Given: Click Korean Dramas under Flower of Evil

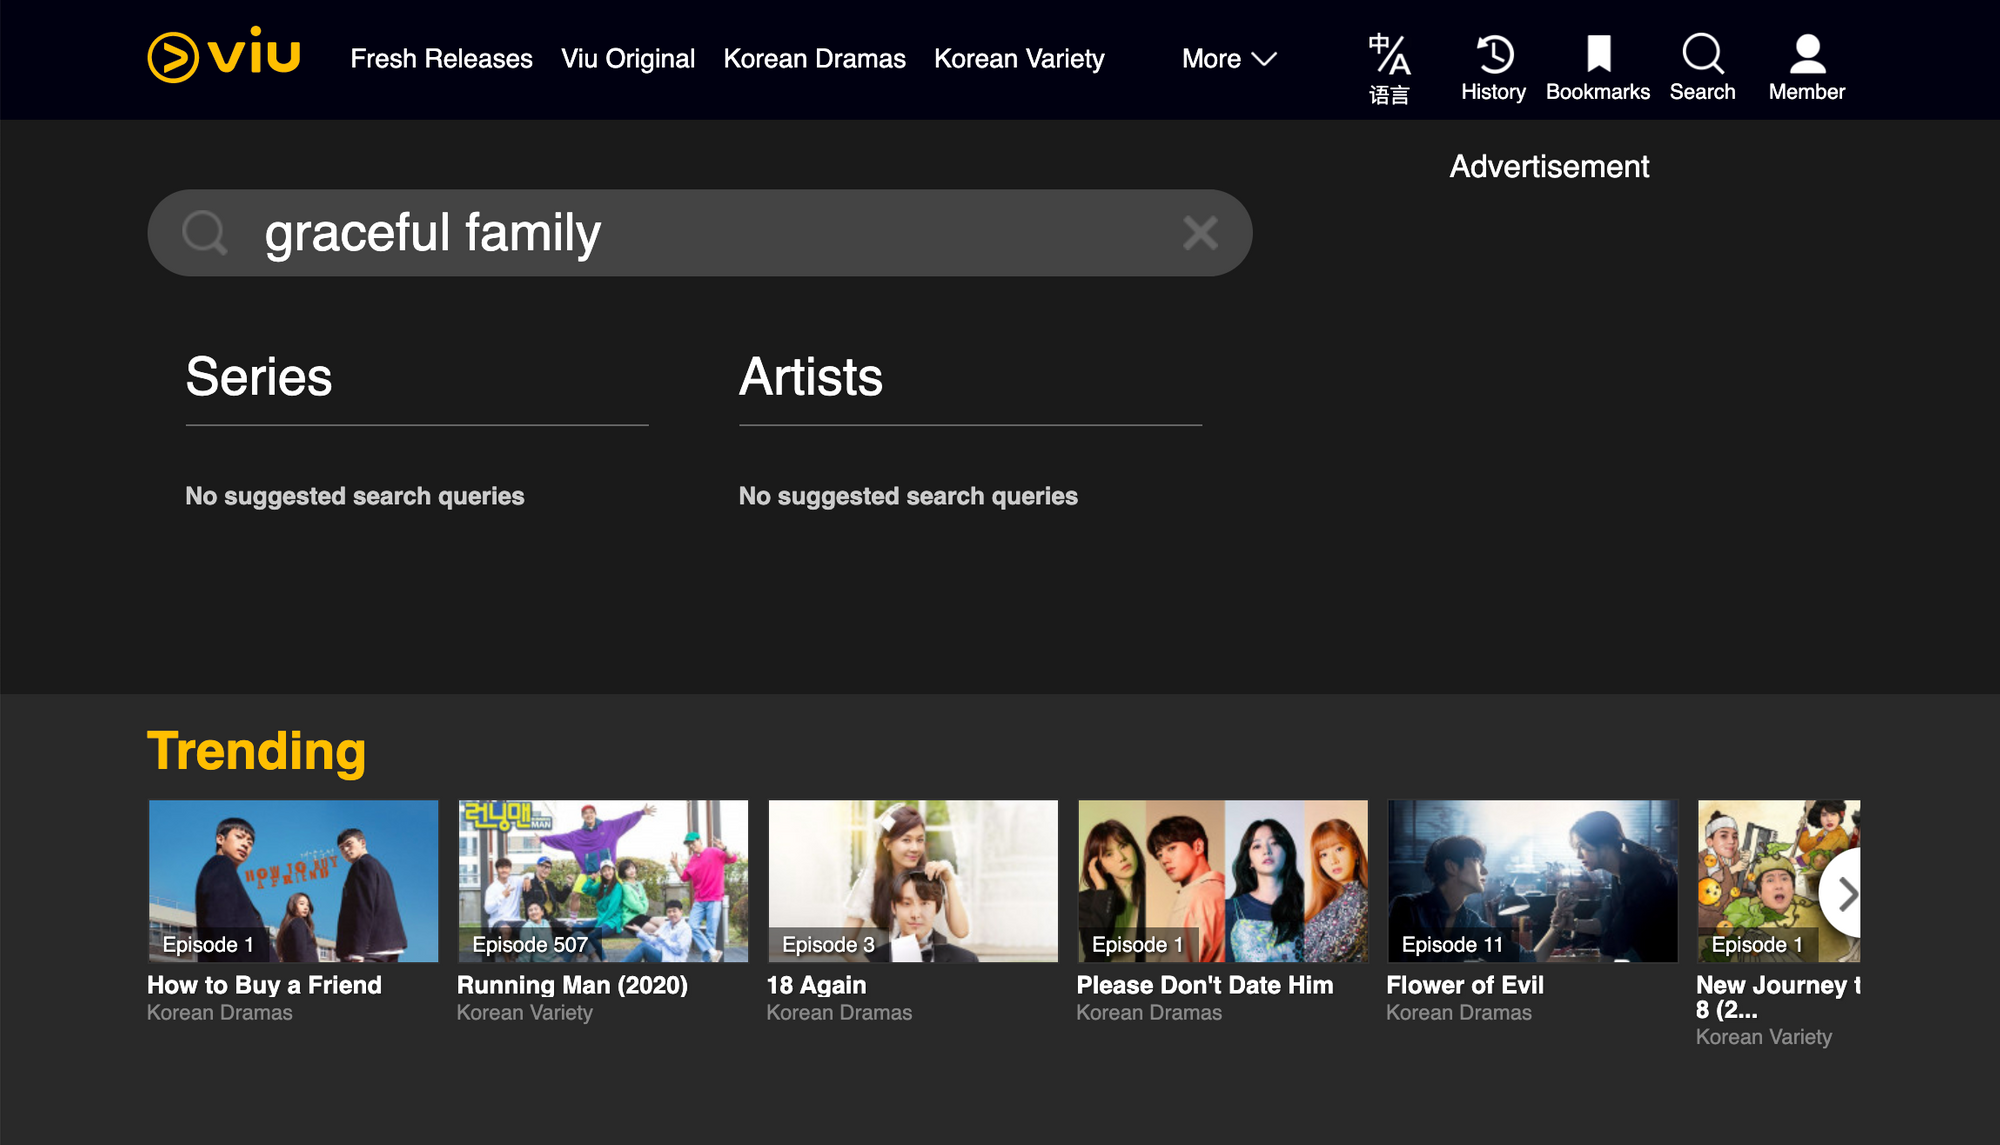Looking at the screenshot, I should pyautogui.click(x=1459, y=1013).
